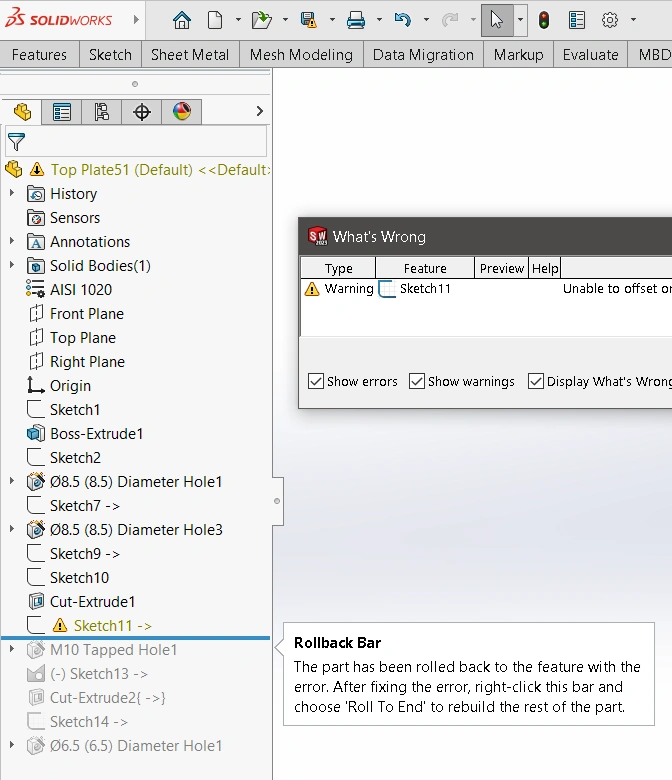Open the Data Migration tab
The image size is (672, 780).
423,54
